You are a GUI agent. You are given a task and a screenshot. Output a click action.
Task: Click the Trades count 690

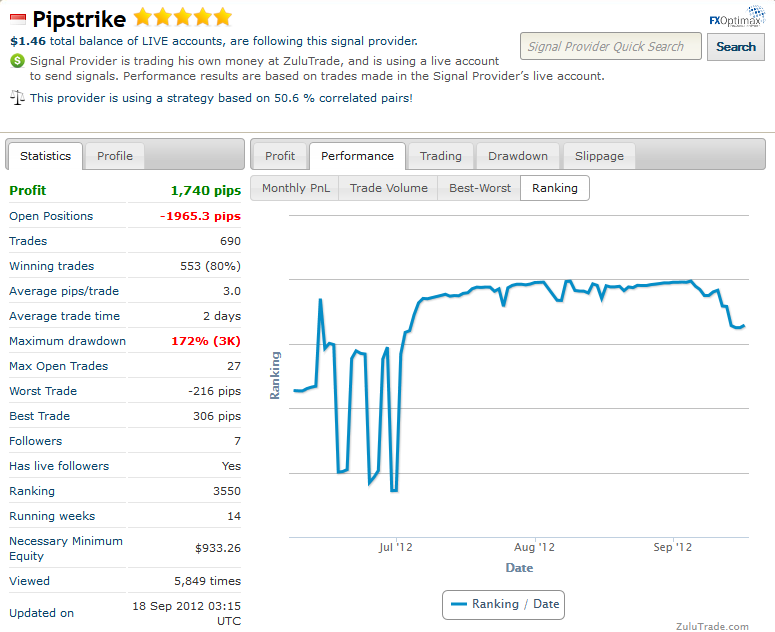[x=230, y=241]
